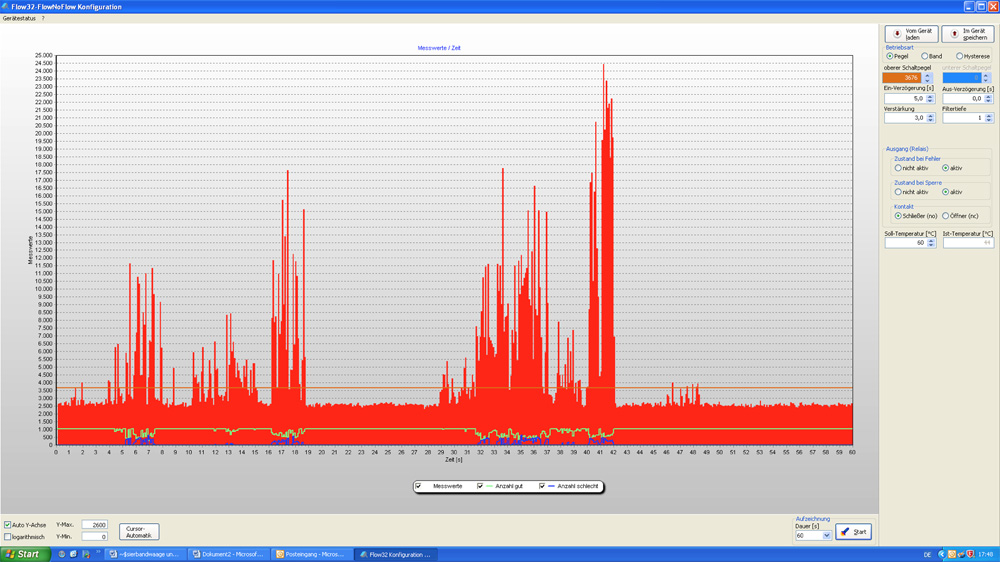Expand hidden system tray icons arrow
This screenshot has width=1000, height=562.
[941, 554]
